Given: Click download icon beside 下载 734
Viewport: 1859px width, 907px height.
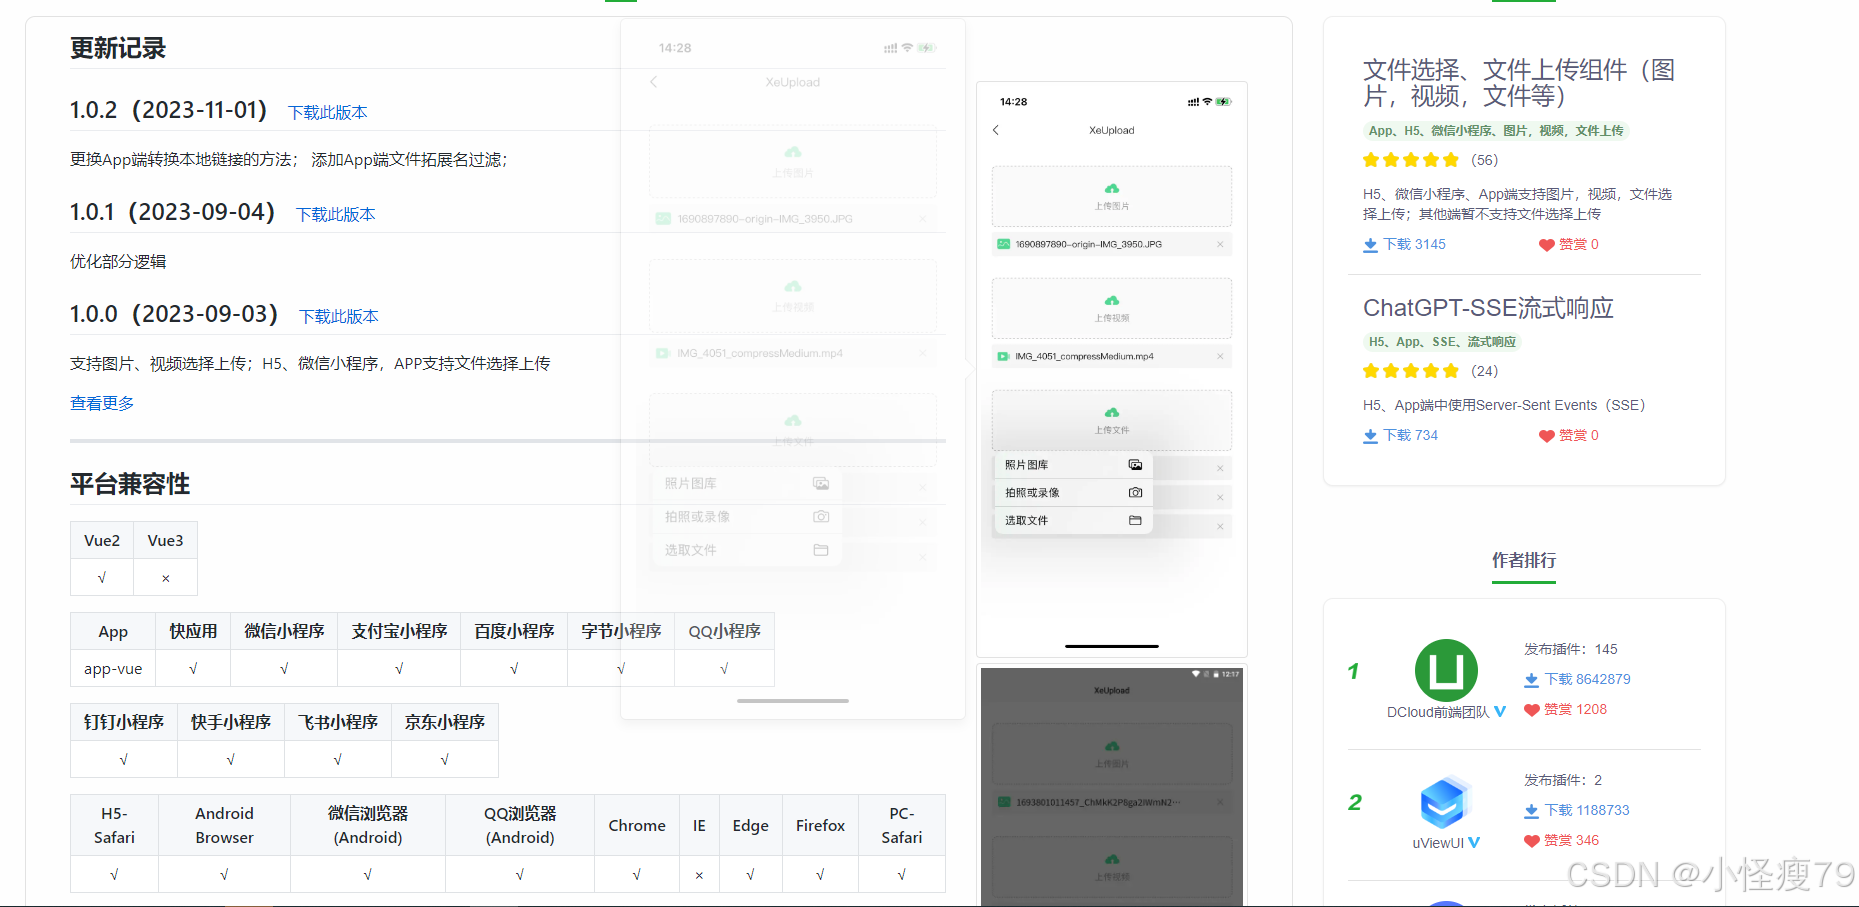Looking at the screenshot, I should pyautogui.click(x=1370, y=436).
